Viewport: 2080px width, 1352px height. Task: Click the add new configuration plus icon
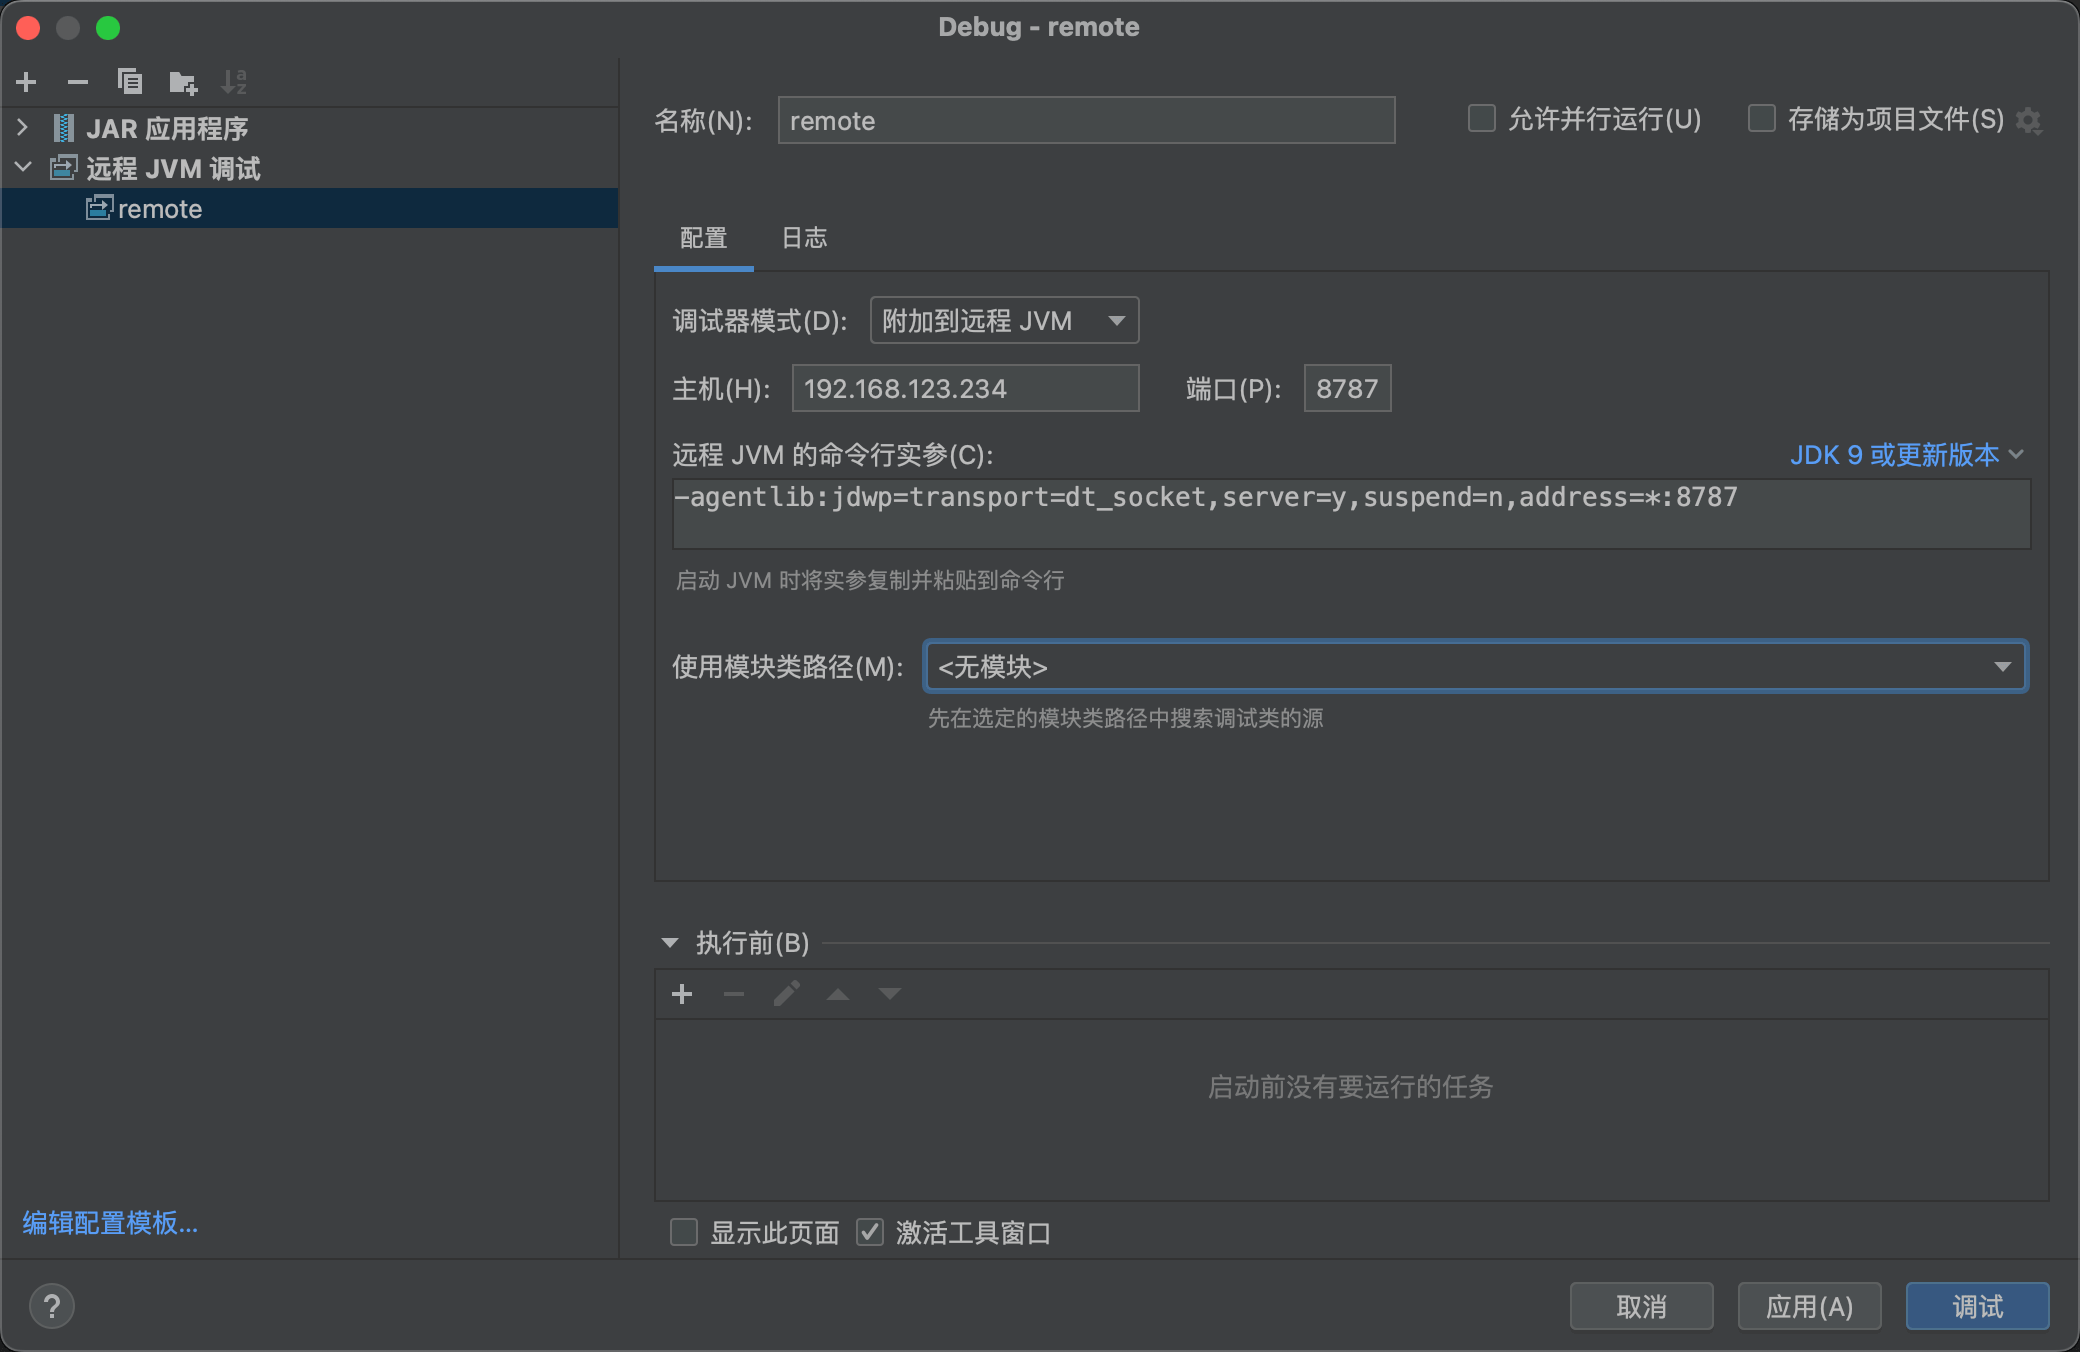coord(27,82)
